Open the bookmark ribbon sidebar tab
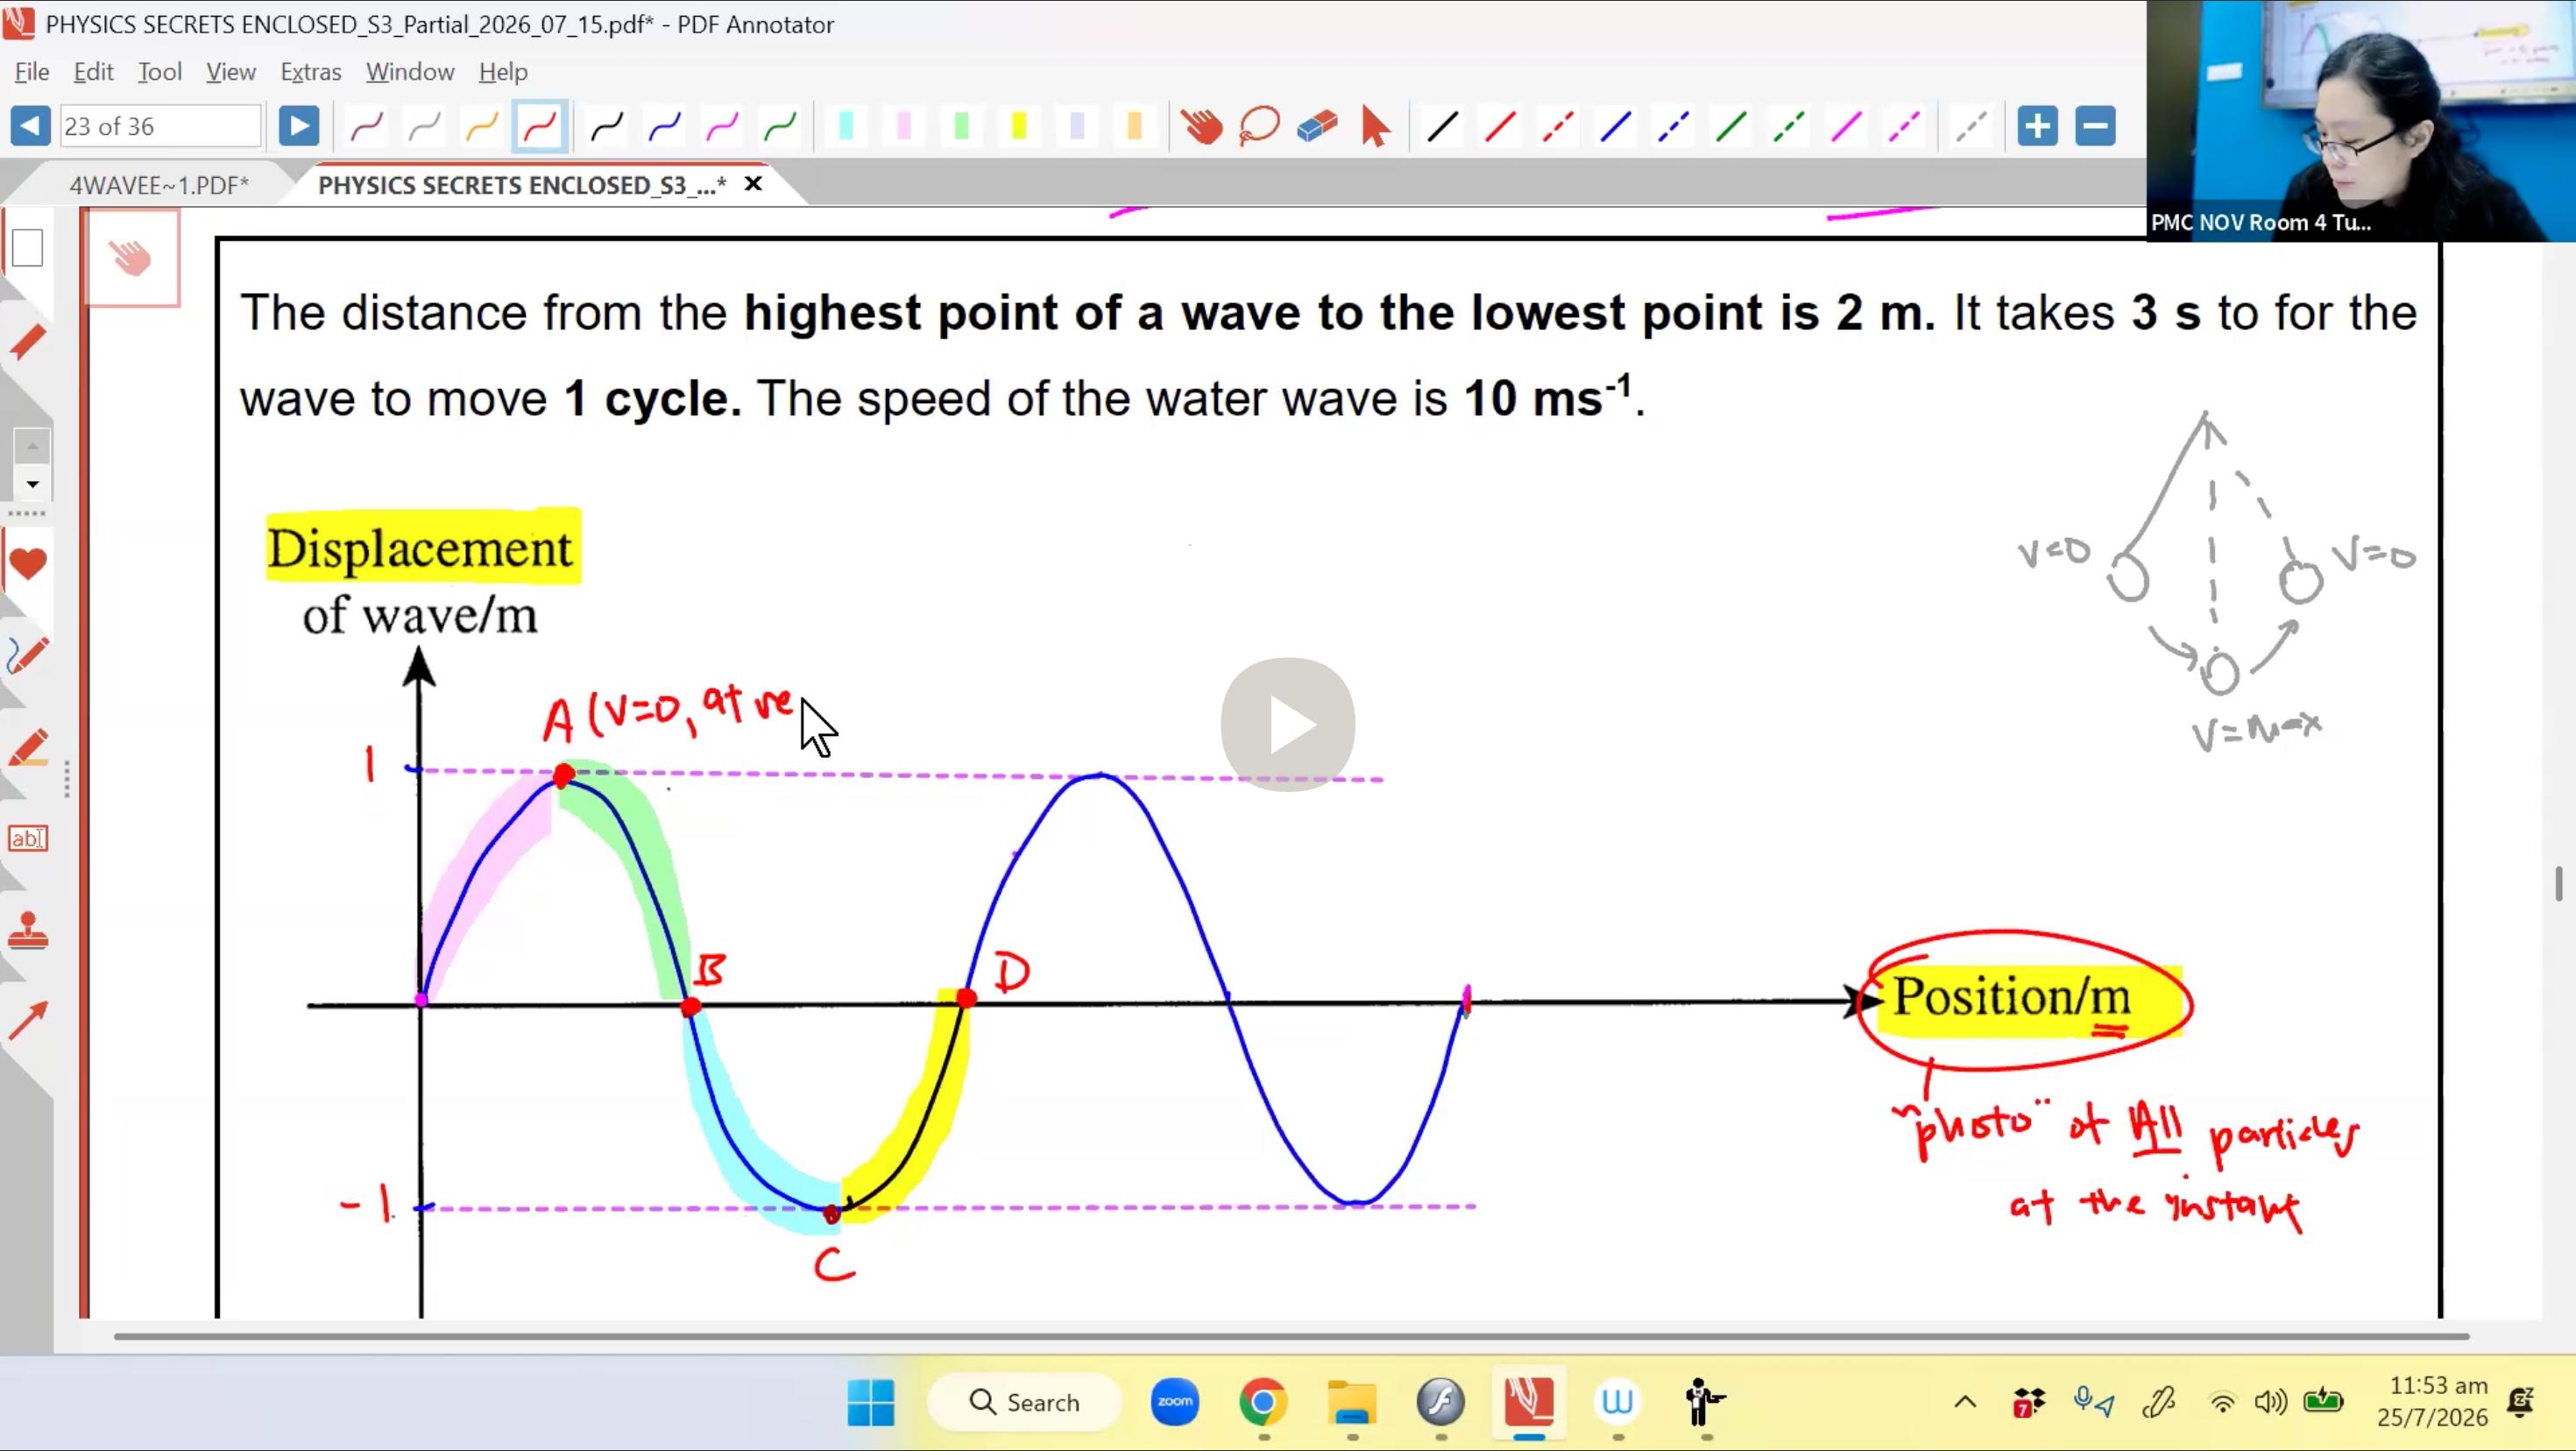The width and height of the screenshot is (2576, 1451). click(x=27, y=342)
